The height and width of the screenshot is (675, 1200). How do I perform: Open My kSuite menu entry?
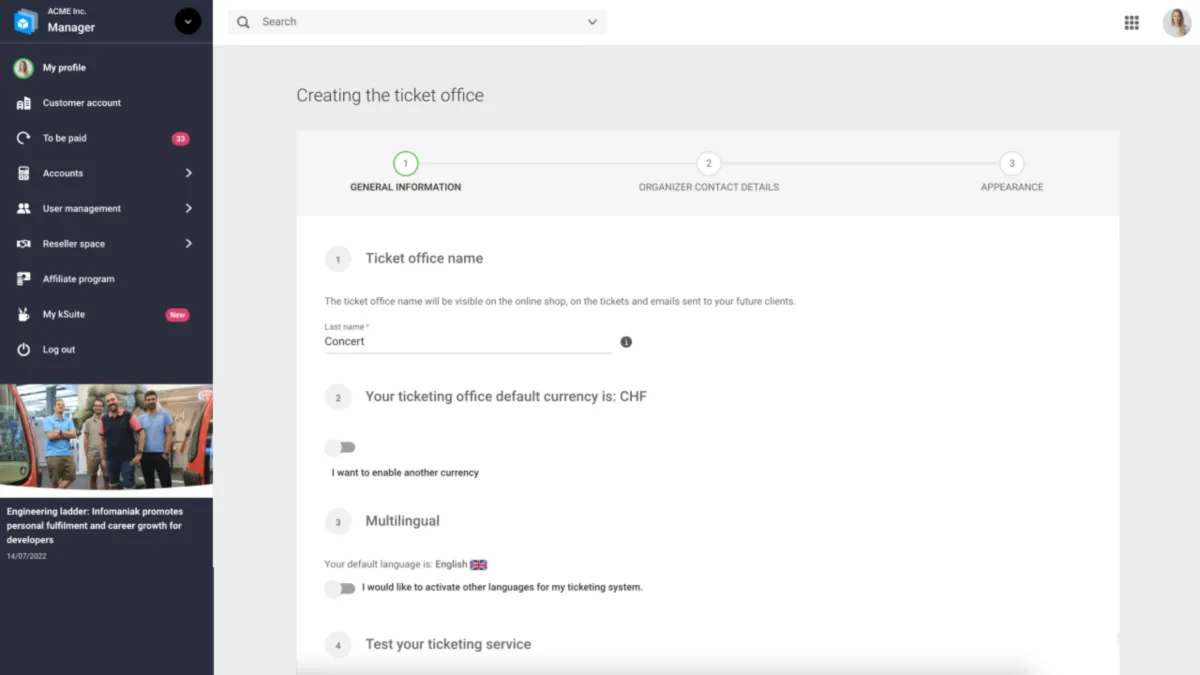[x=64, y=314]
